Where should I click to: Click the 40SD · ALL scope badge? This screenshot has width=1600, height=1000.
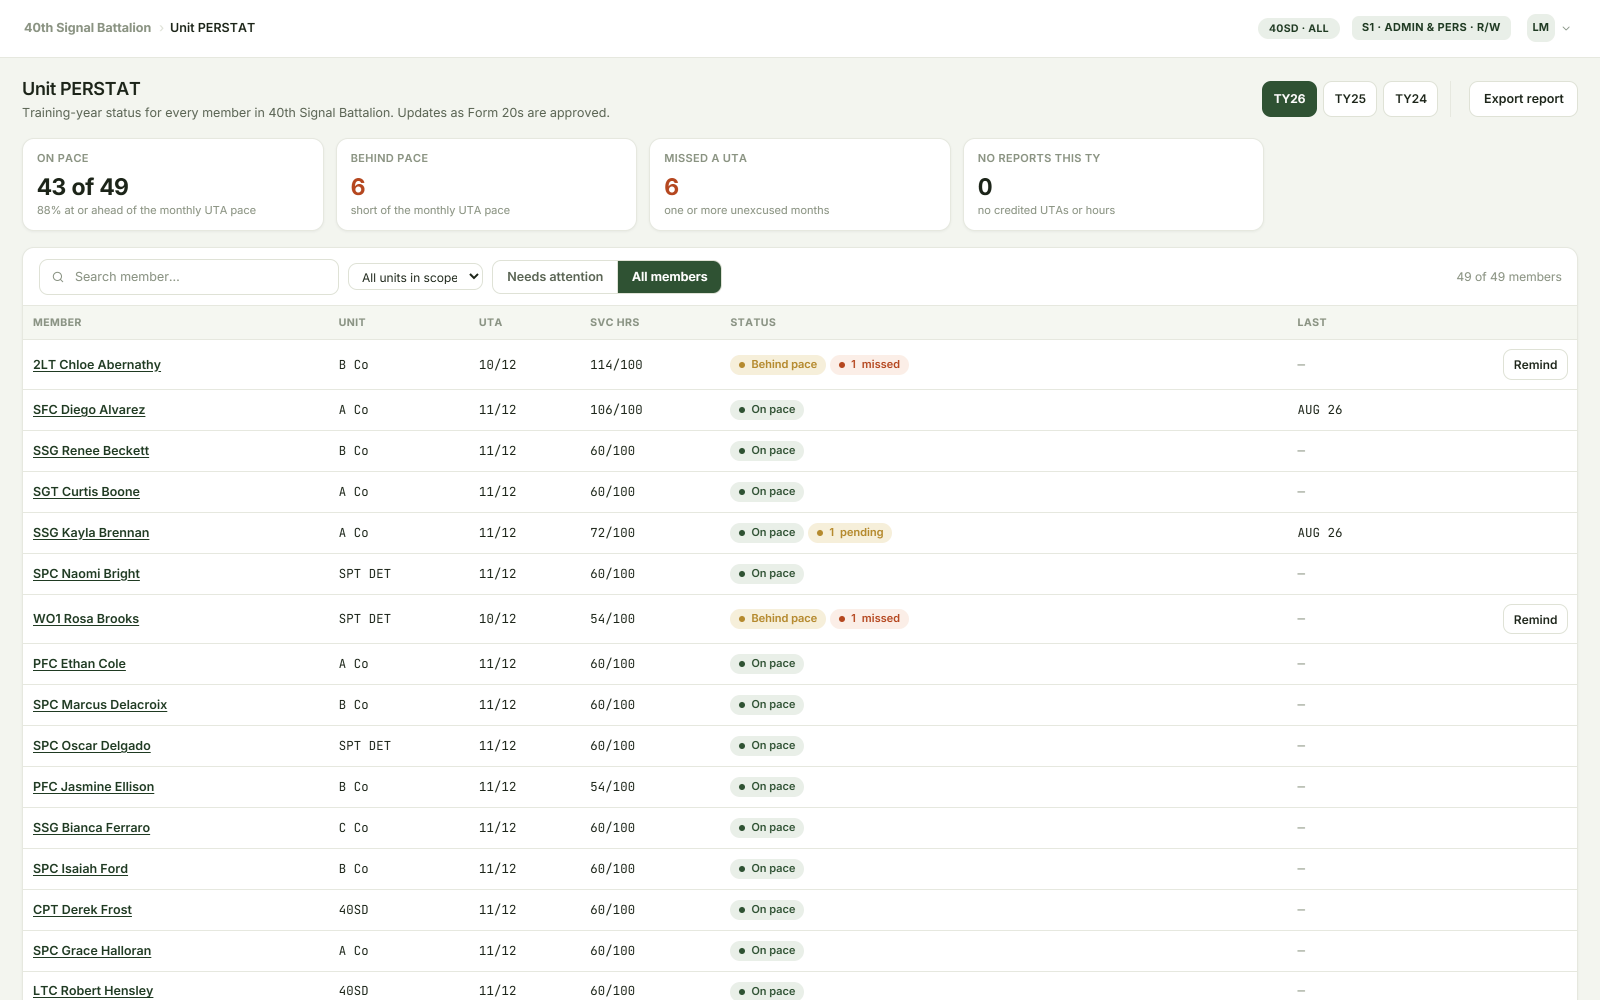pyautogui.click(x=1298, y=28)
